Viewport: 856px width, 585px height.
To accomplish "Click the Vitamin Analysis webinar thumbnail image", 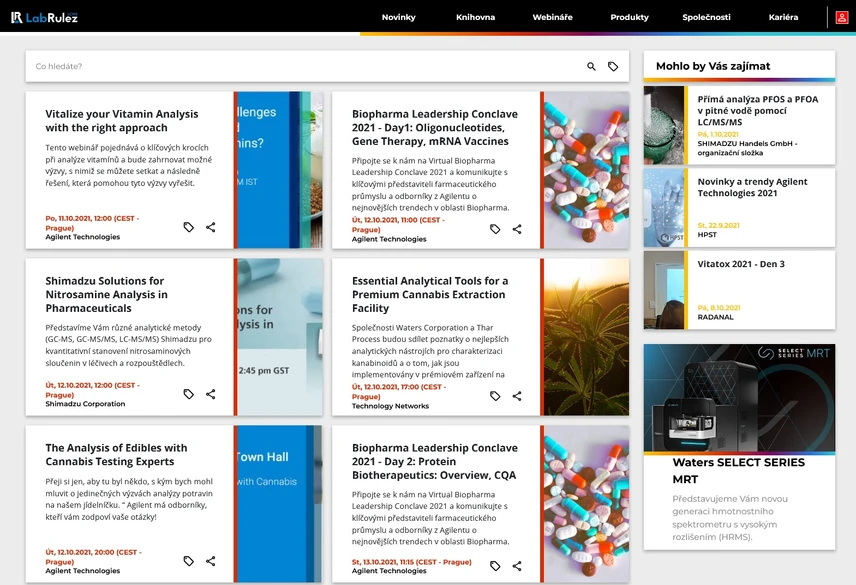I will 280,170.
